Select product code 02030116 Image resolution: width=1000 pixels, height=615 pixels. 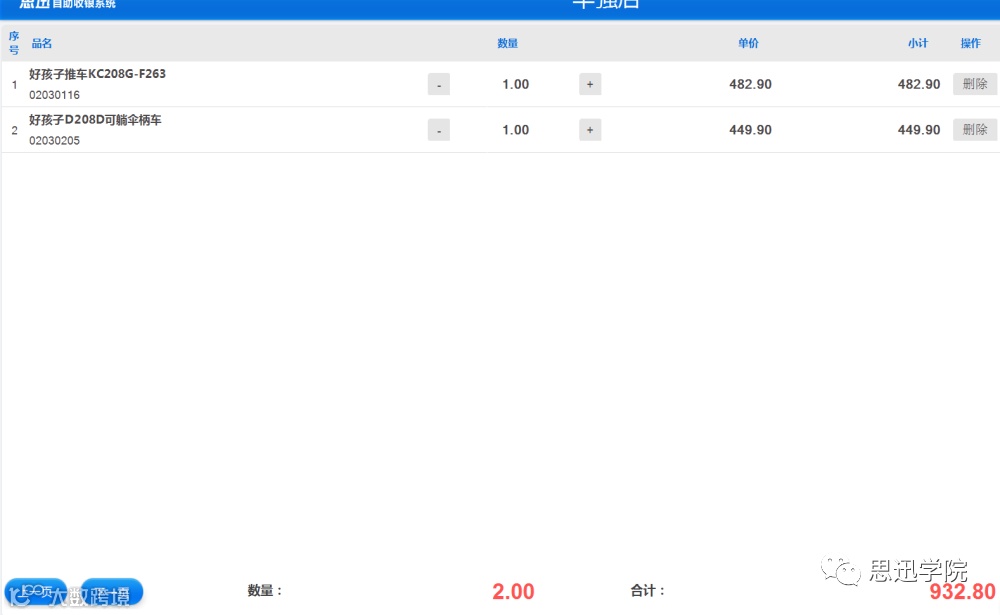pyautogui.click(x=54, y=95)
